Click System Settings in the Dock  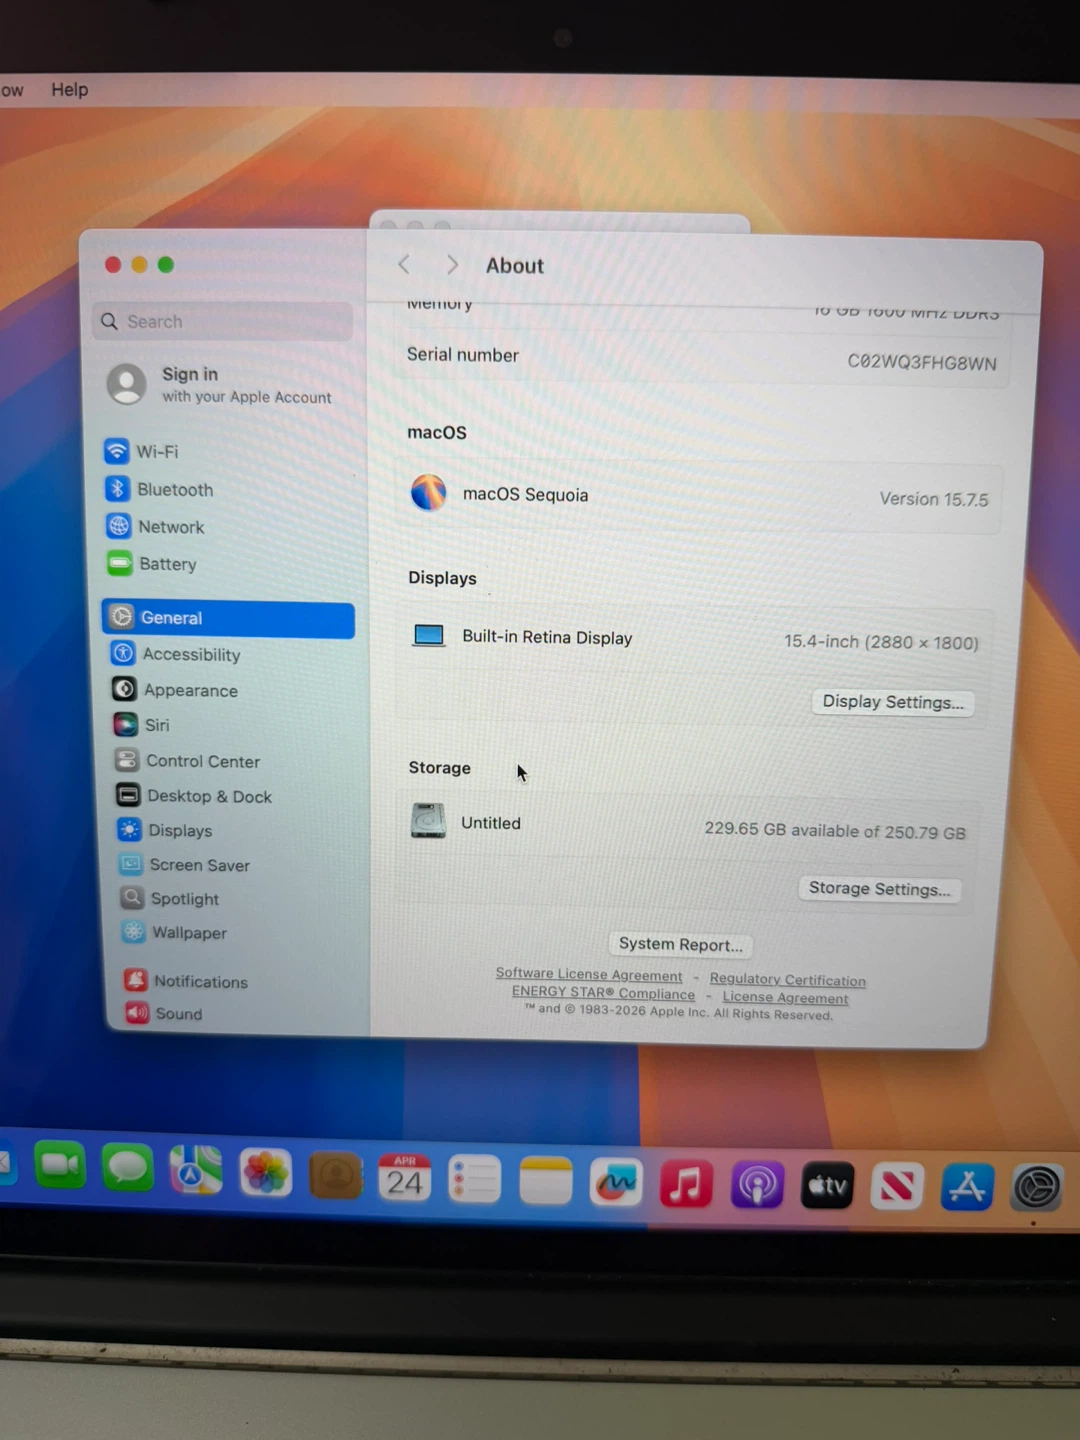[x=1037, y=1188]
